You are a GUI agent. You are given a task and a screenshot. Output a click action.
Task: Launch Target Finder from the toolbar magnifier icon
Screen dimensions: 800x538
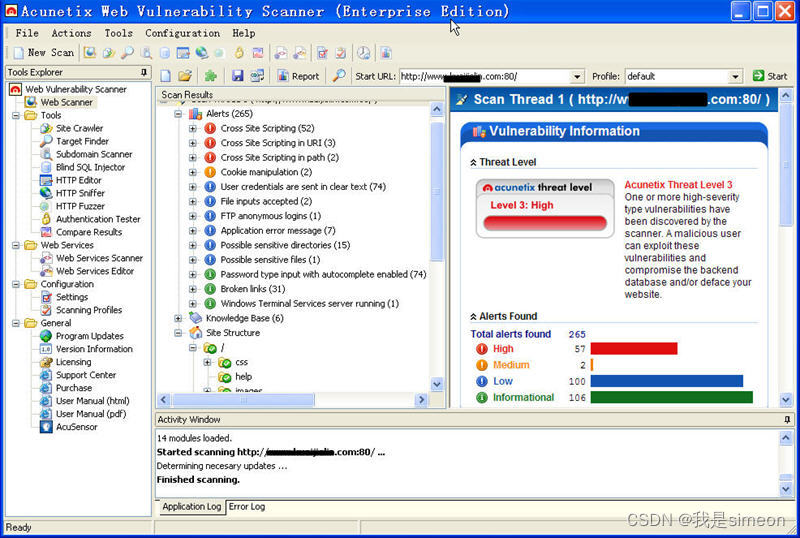point(127,53)
